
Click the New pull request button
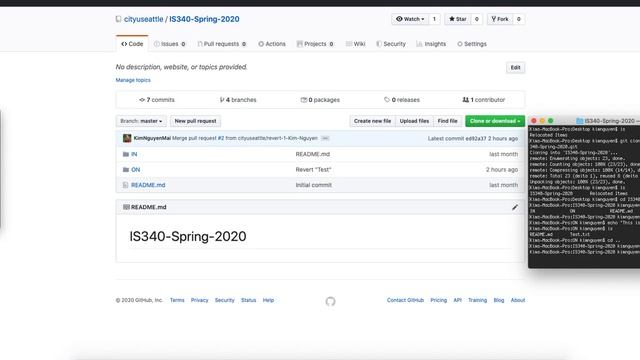point(196,121)
